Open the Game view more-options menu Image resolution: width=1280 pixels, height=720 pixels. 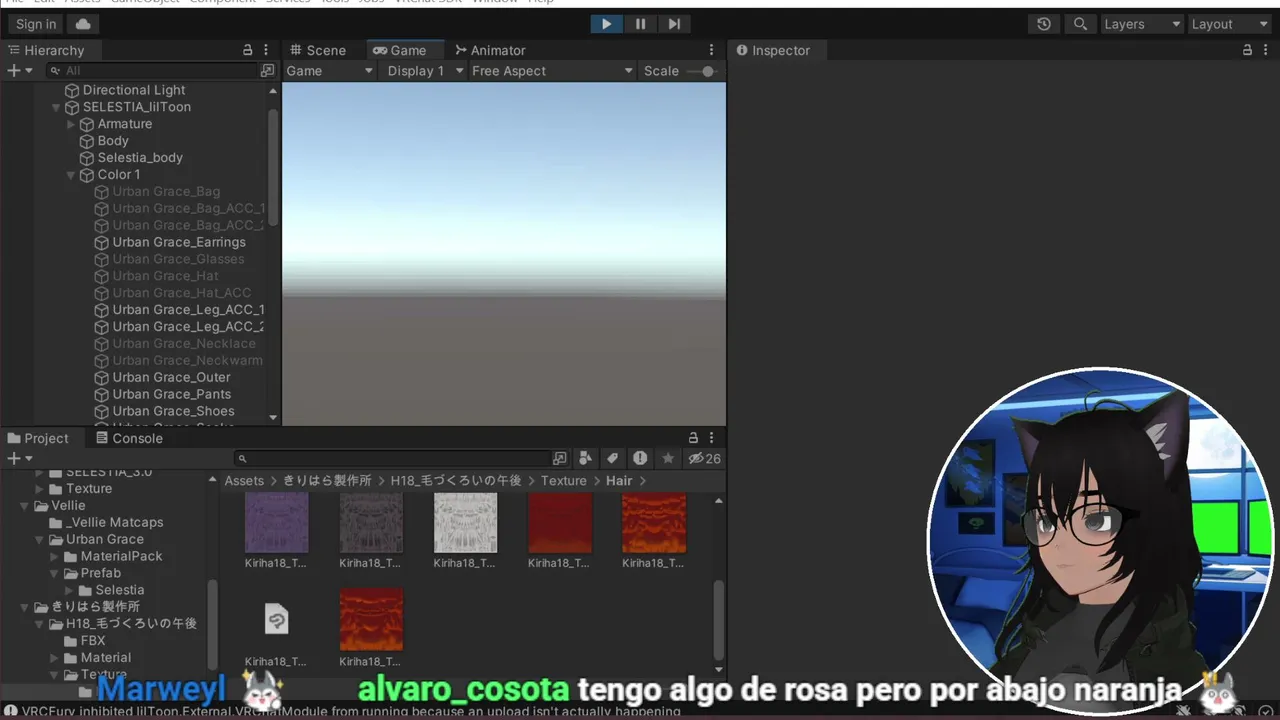click(712, 50)
